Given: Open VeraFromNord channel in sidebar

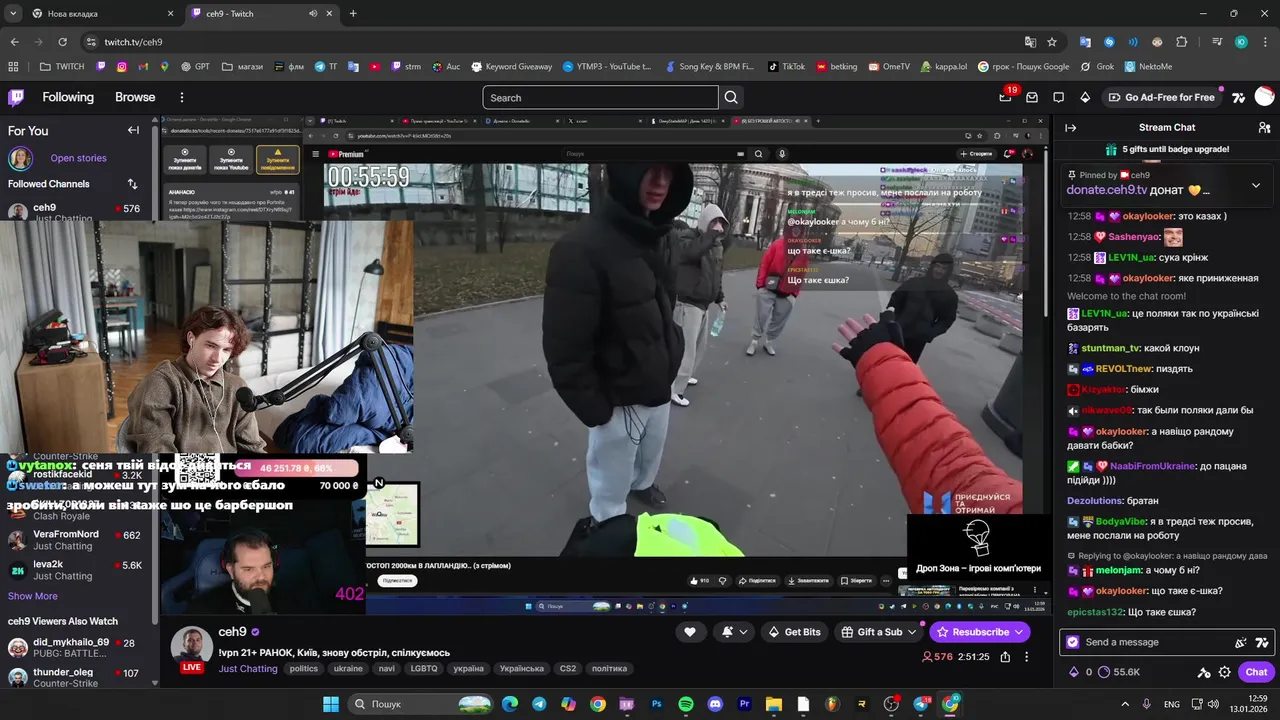Looking at the screenshot, I should (x=75, y=540).
